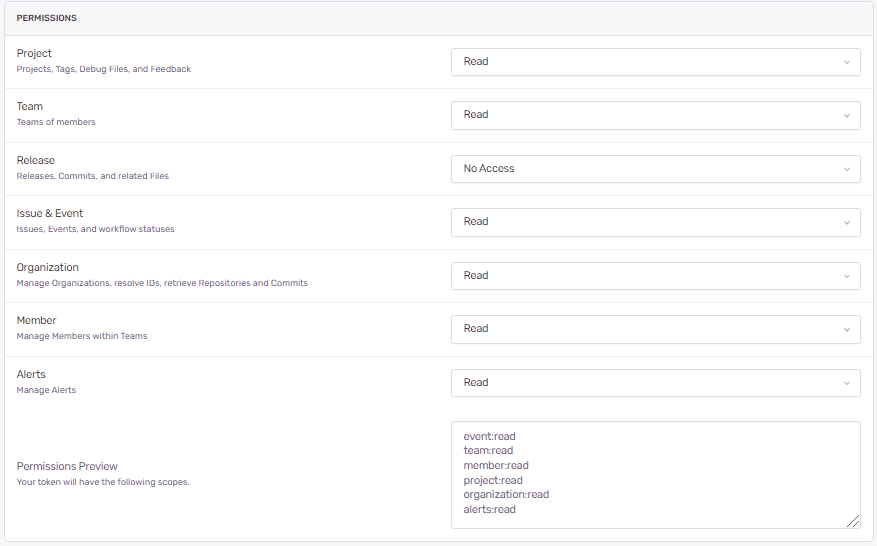877x546 pixels.
Task: Click the chevron arrow in Project select
Action: [847, 62]
